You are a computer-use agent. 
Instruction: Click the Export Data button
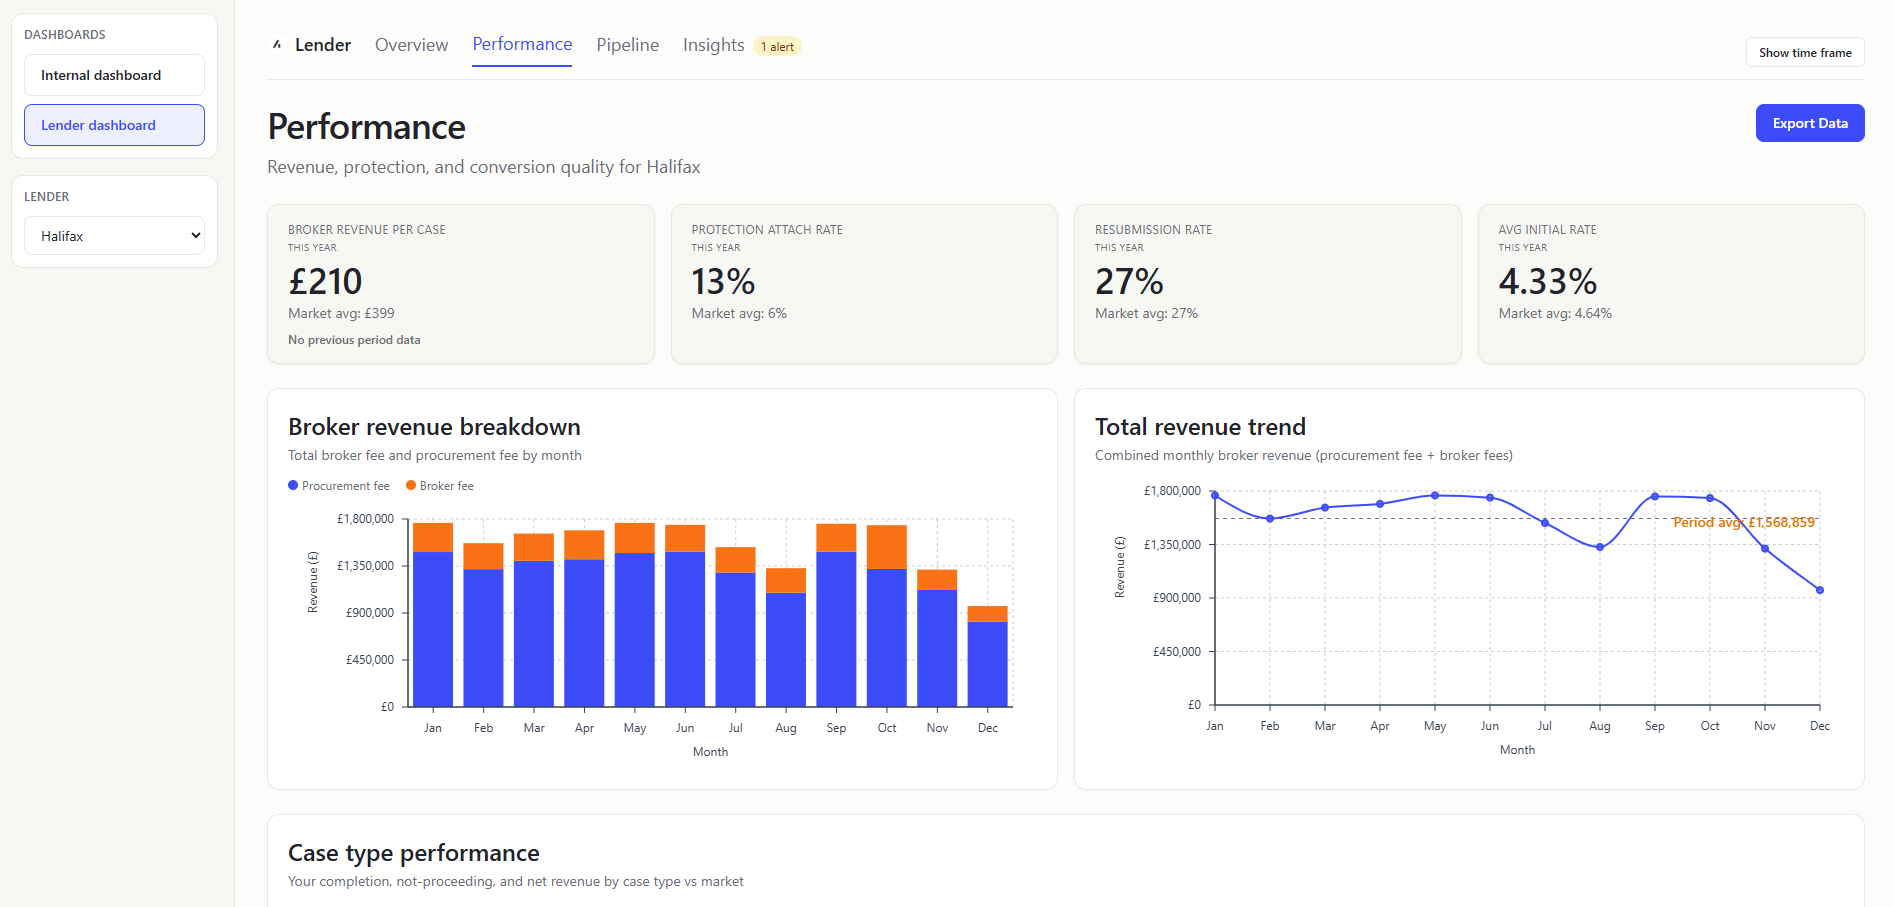(1809, 122)
